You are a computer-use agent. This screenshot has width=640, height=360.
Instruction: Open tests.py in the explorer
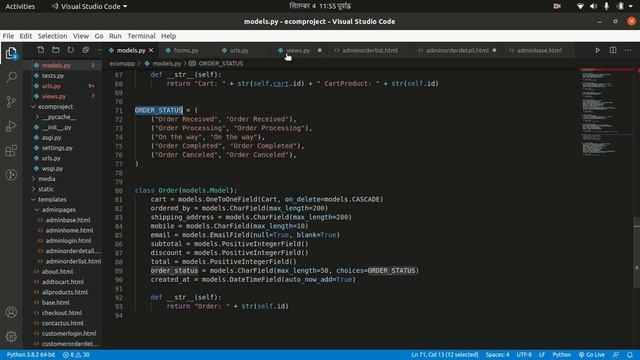(x=53, y=76)
